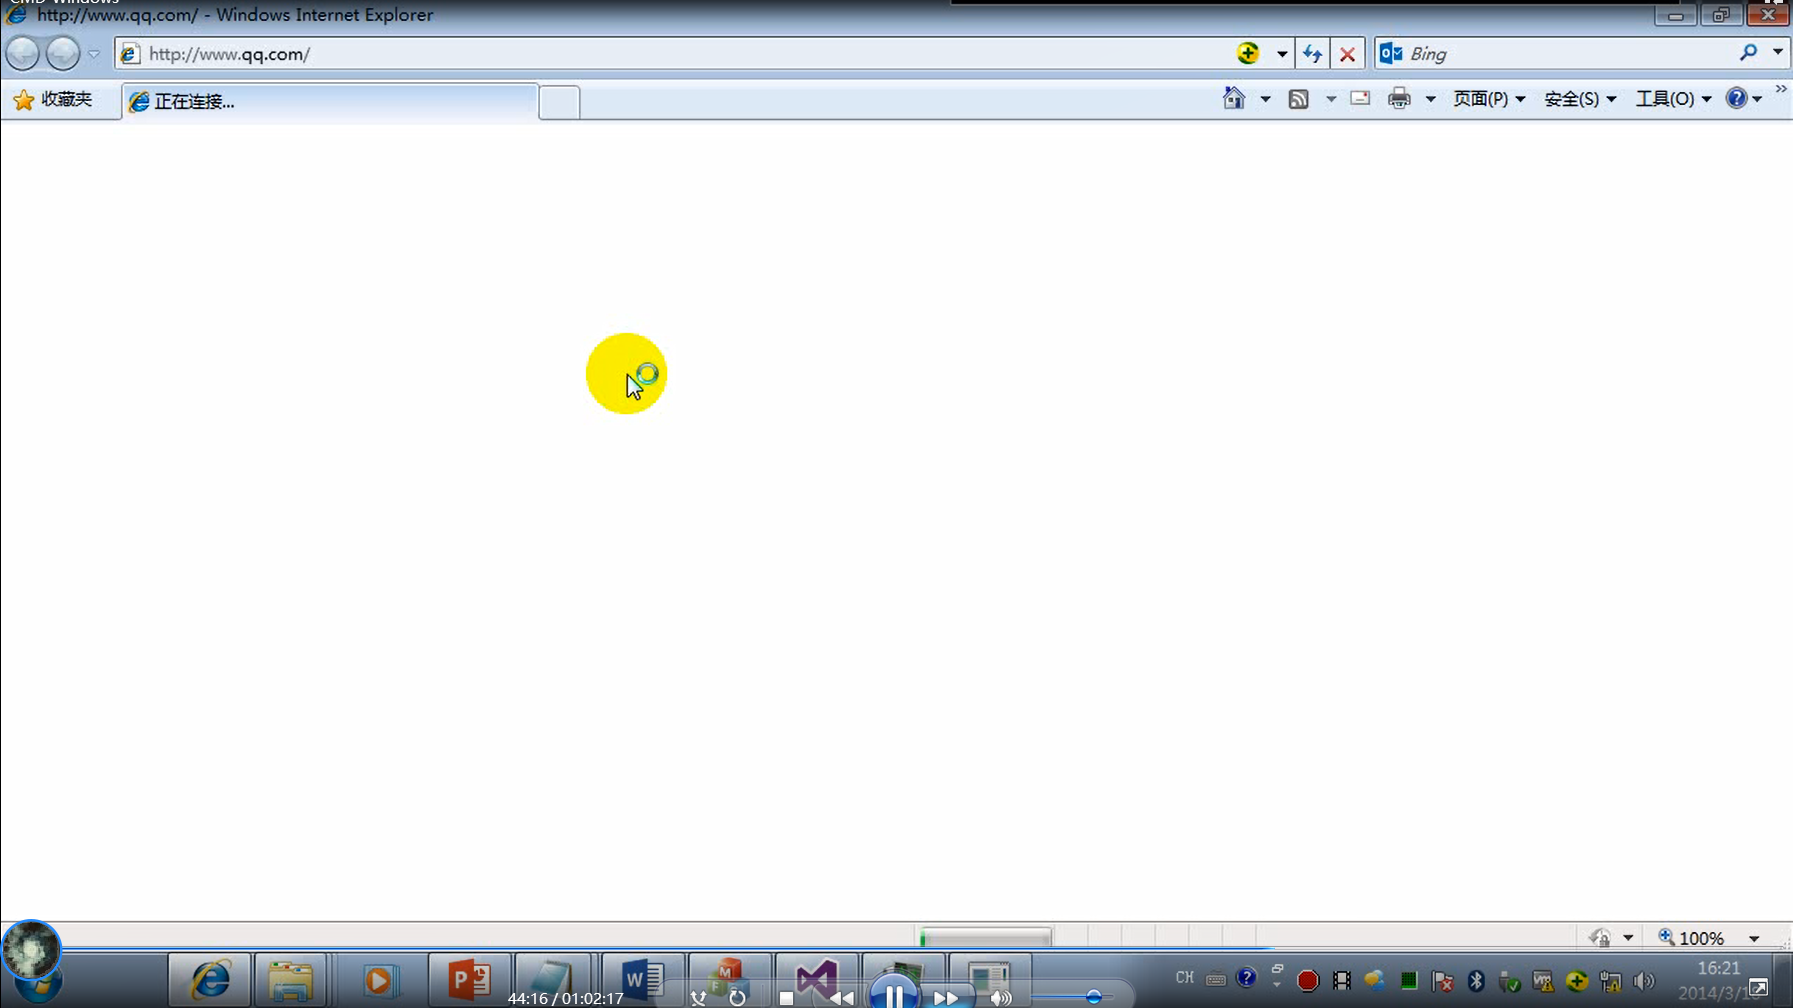Mute the video player volume

(x=1000, y=997)
